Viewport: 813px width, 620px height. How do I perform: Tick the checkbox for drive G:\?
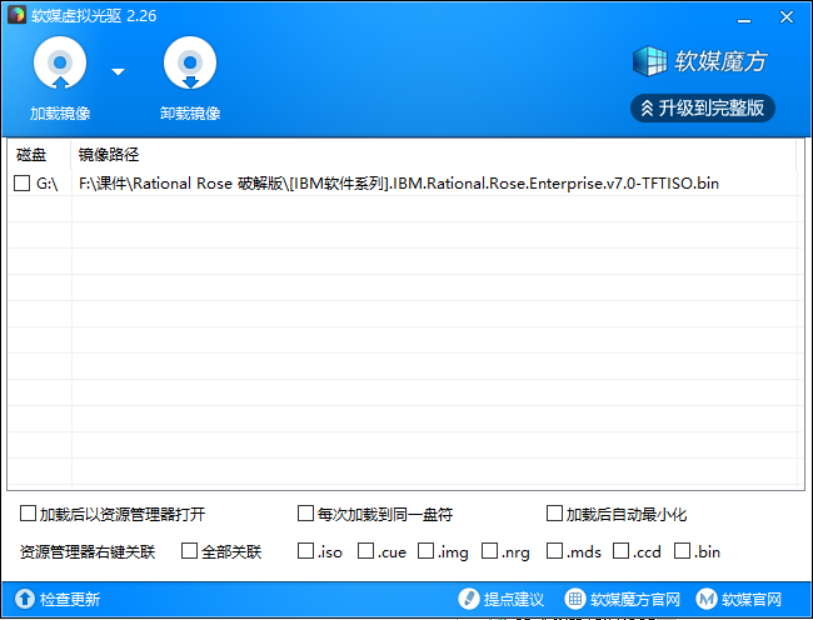pos(22,183)
